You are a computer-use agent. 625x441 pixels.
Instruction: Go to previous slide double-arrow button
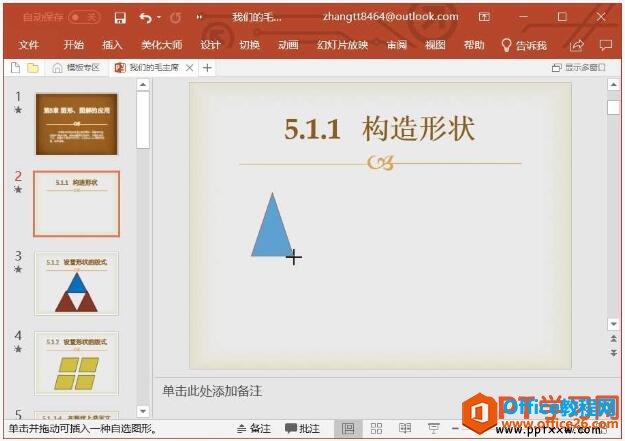(x=613, y=339)
